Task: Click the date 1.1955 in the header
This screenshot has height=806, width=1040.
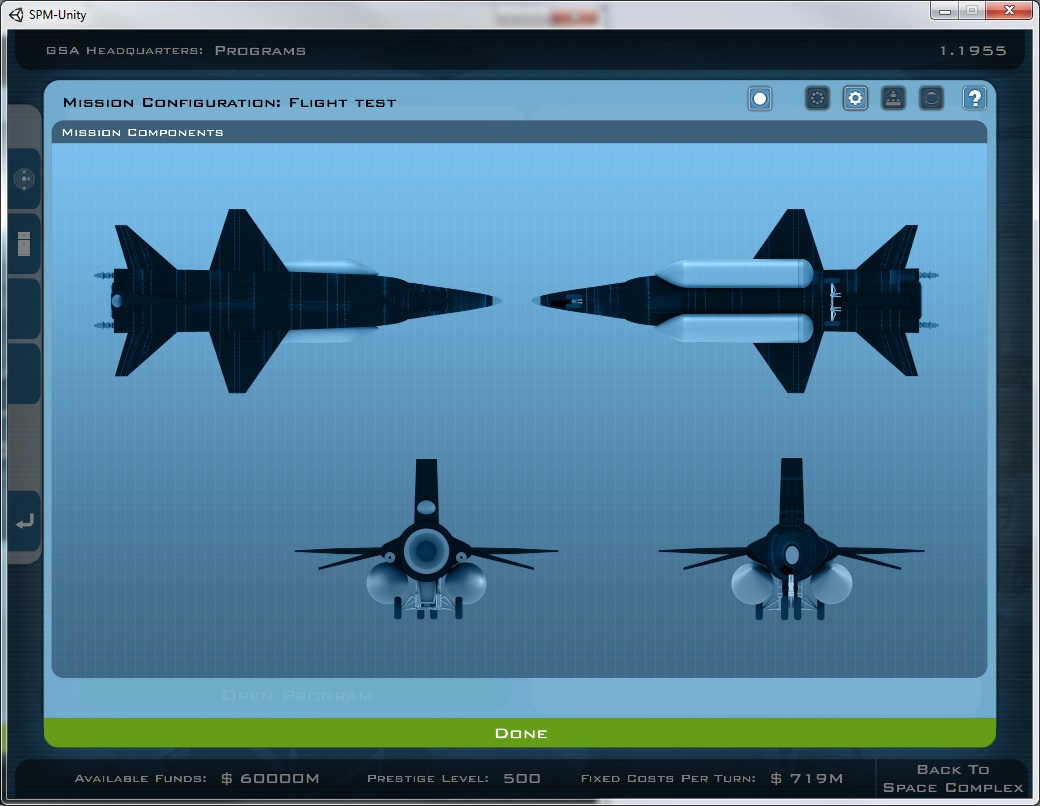Action: pos(973,50)
